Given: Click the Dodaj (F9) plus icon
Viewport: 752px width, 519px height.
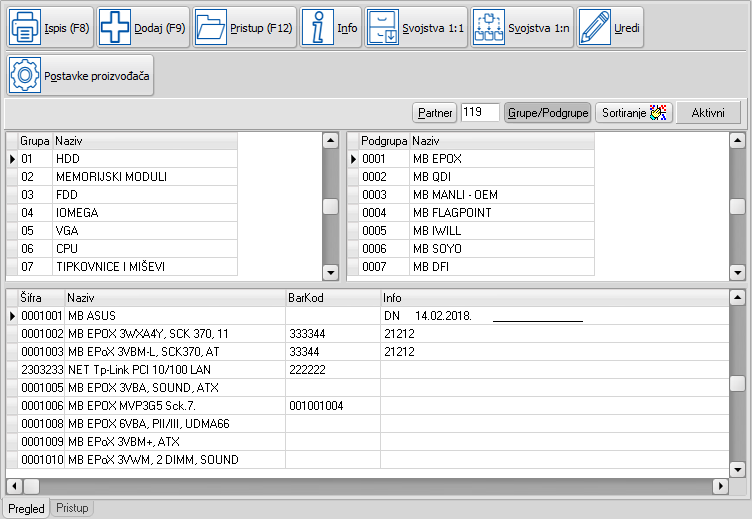Looking at the screenshot, I should (x=115, y=27).
